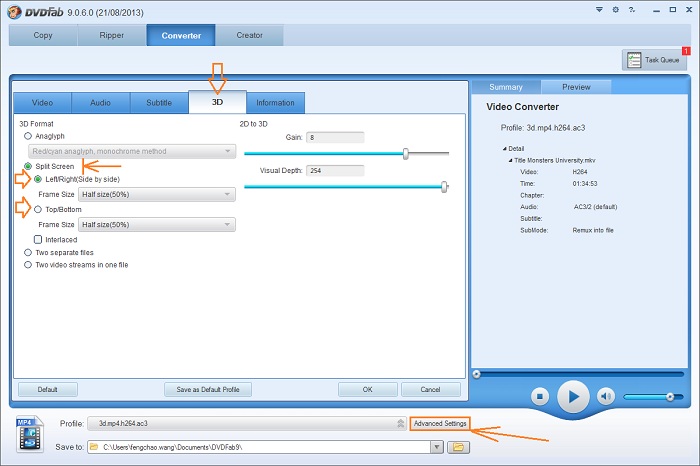Screen dimensions: 700x466
Task: Open the 3D settings tab
Action: (x=217, y=102)
